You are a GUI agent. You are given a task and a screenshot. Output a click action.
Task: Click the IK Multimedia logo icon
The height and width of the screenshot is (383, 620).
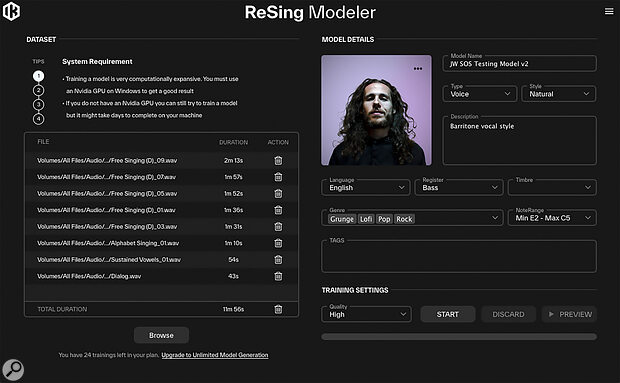click(11, 11)
